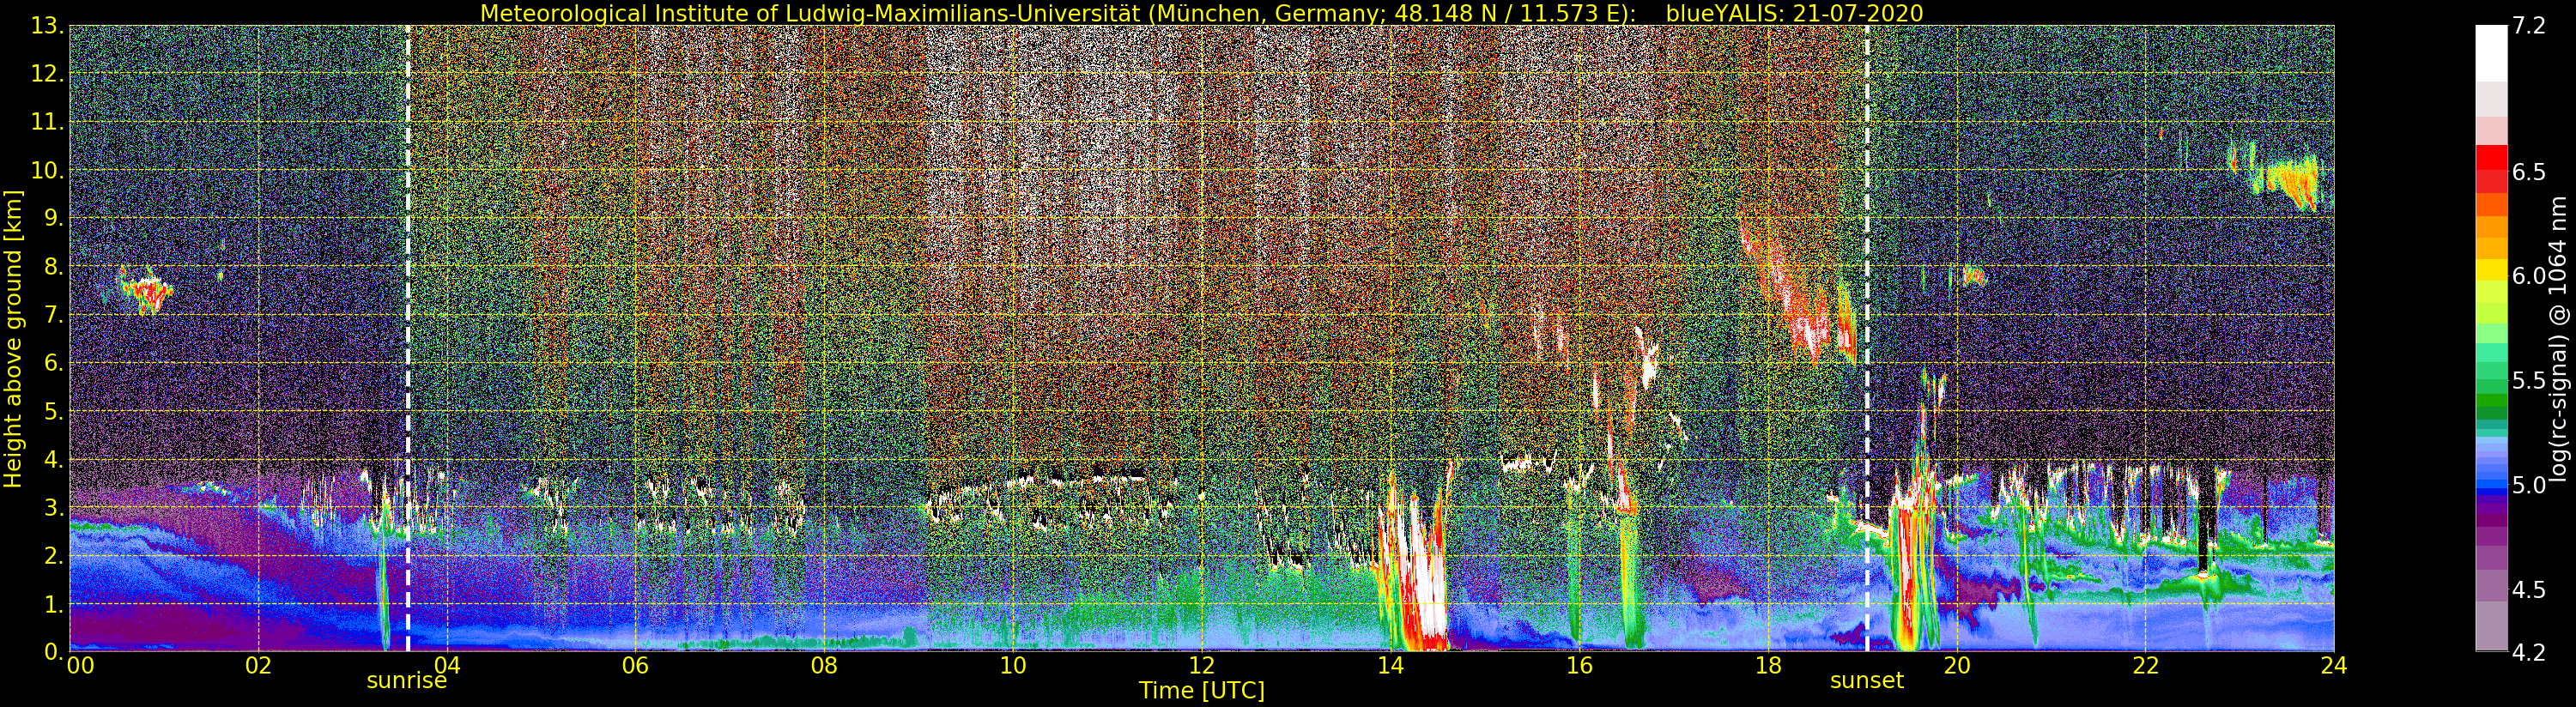Screen dimensions: 2576x707
Task: Click the colorbar tick value 5.5
Action: (2529, 381)
